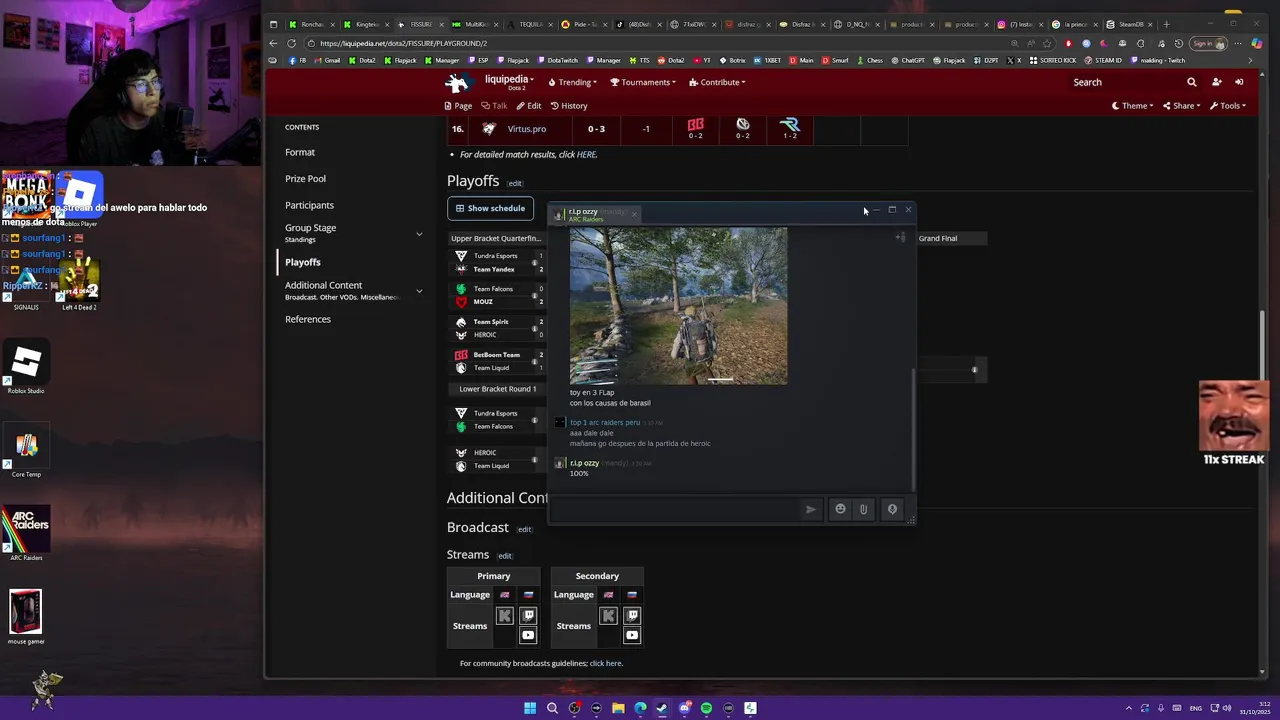Open the Theme dropdown
Image resolution: width=1280 pixels, height=720 pixels.
pyautogui.click(x=1132, y=106)
